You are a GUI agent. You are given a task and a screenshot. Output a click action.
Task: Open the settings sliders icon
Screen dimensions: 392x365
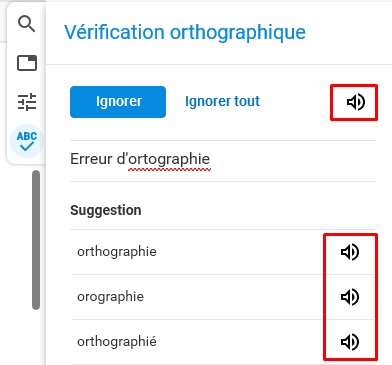[x=27, y=102]
